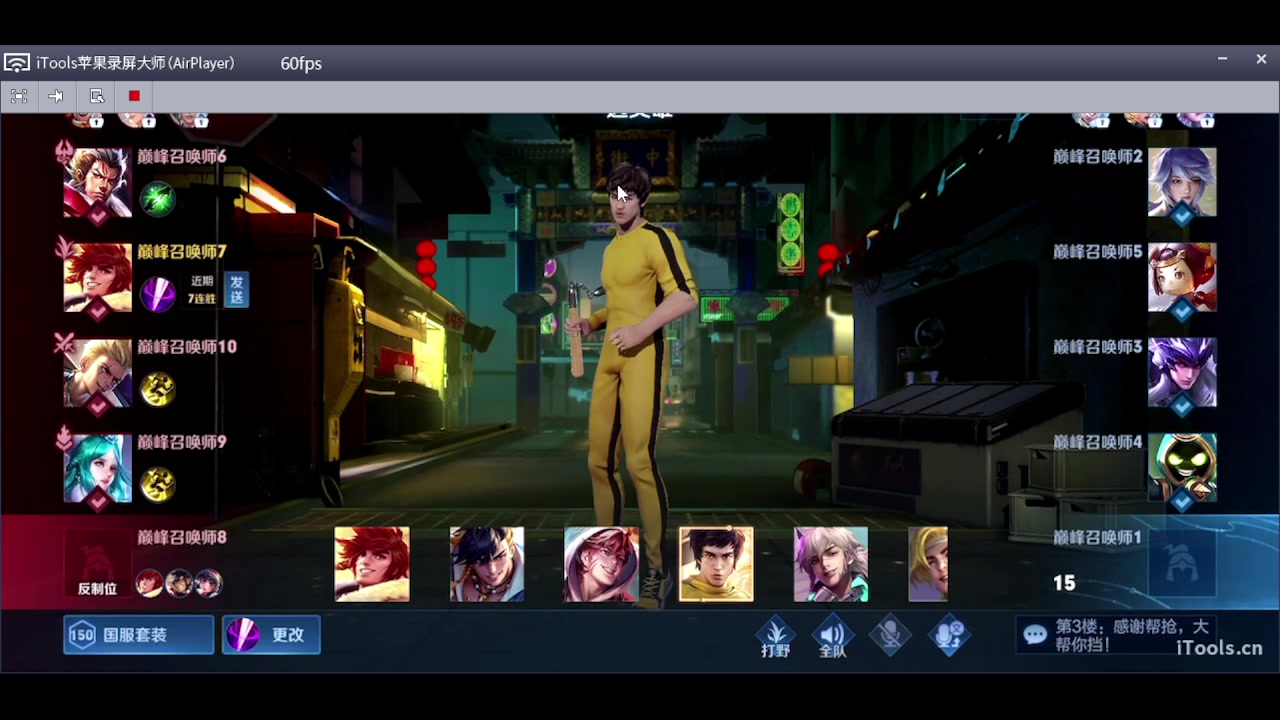Select 巅峰召唤师9 hero portrait
Viewport: 1280px width, 720px height.
tap(97, 468)
